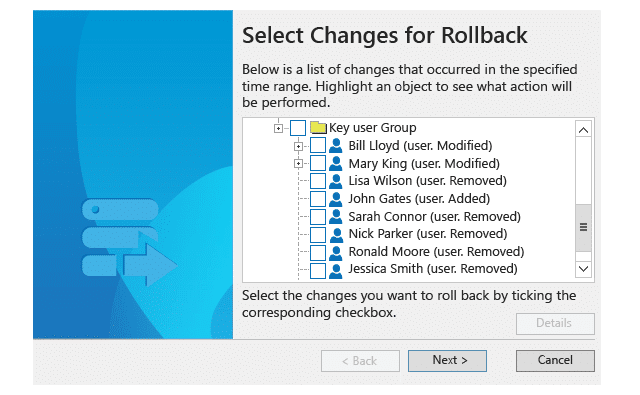Highlight 'Ronald Moore (user. Removed)' text

click(x=436, y=252)
